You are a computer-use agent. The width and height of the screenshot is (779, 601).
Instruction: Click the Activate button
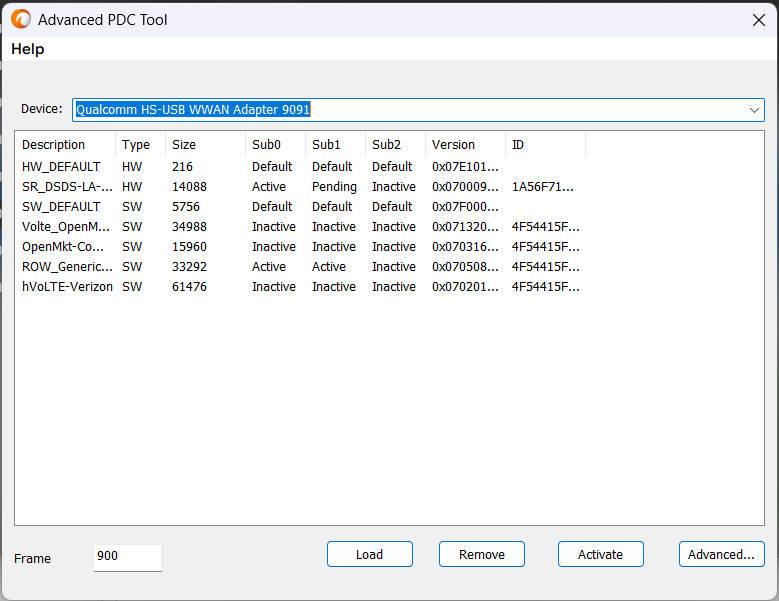pos(601,554)
